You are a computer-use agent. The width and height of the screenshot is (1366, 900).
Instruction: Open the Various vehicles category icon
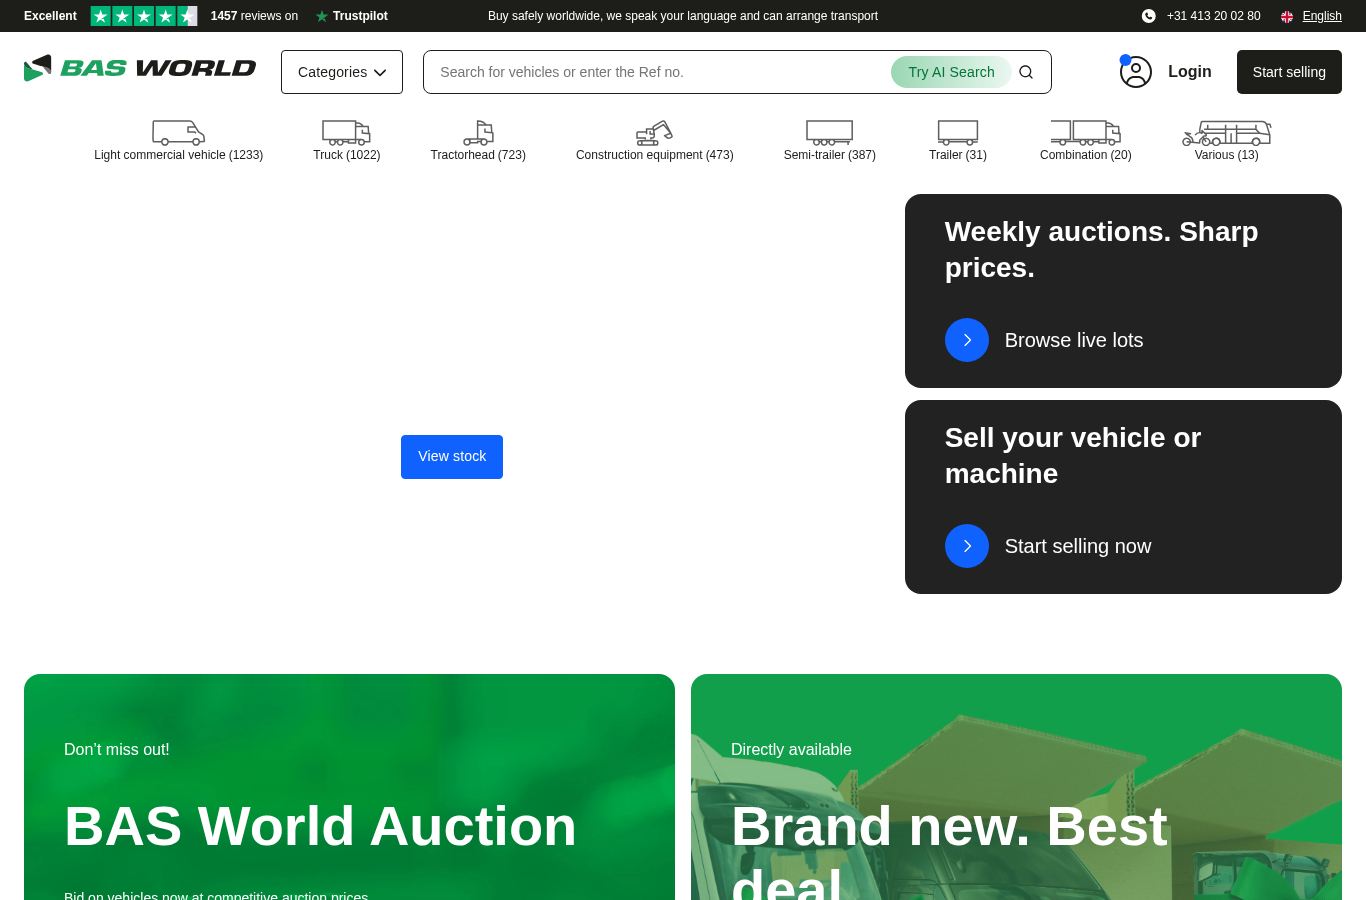pyautogui.click(x=1226, y=133)
